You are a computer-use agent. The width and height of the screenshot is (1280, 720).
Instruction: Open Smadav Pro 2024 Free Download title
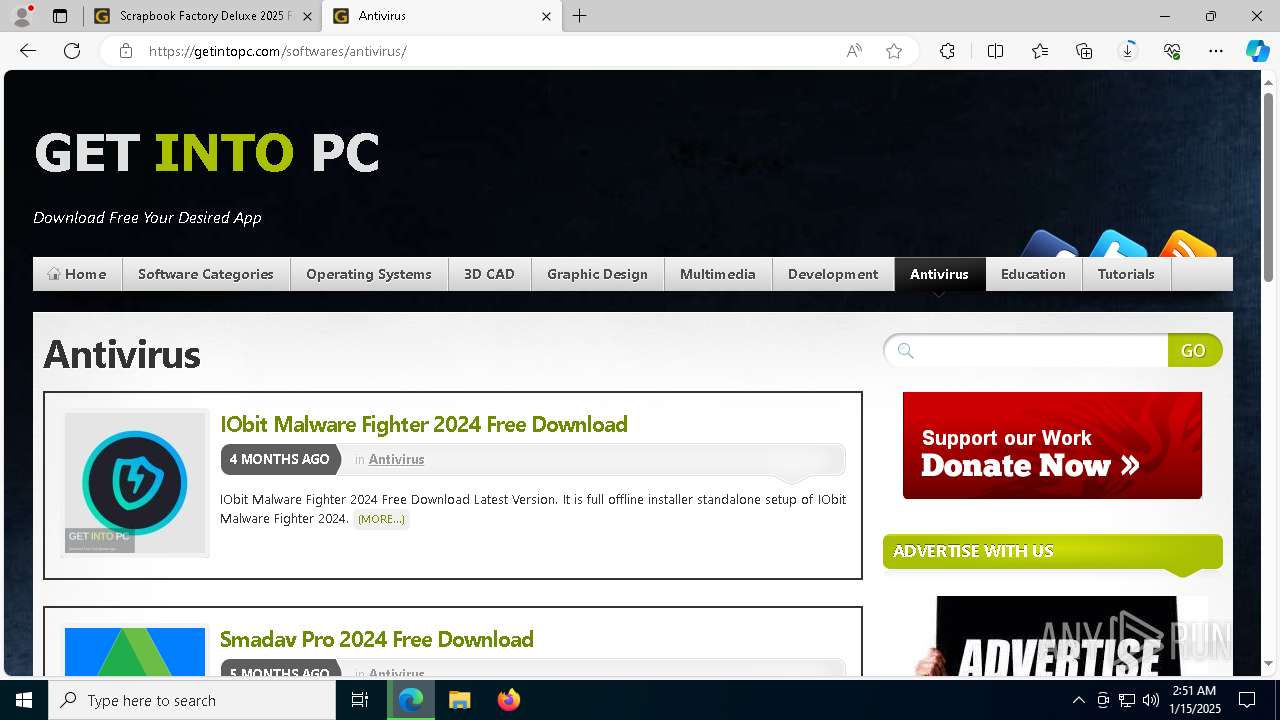[x=377, y=639]
